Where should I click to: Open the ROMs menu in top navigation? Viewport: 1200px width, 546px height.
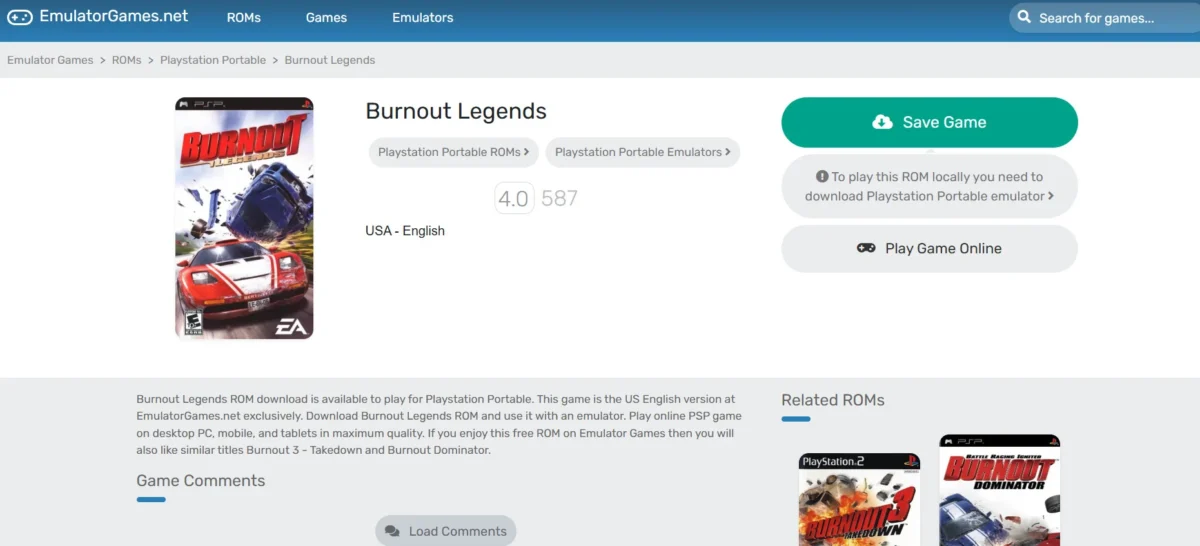[244, 18]
